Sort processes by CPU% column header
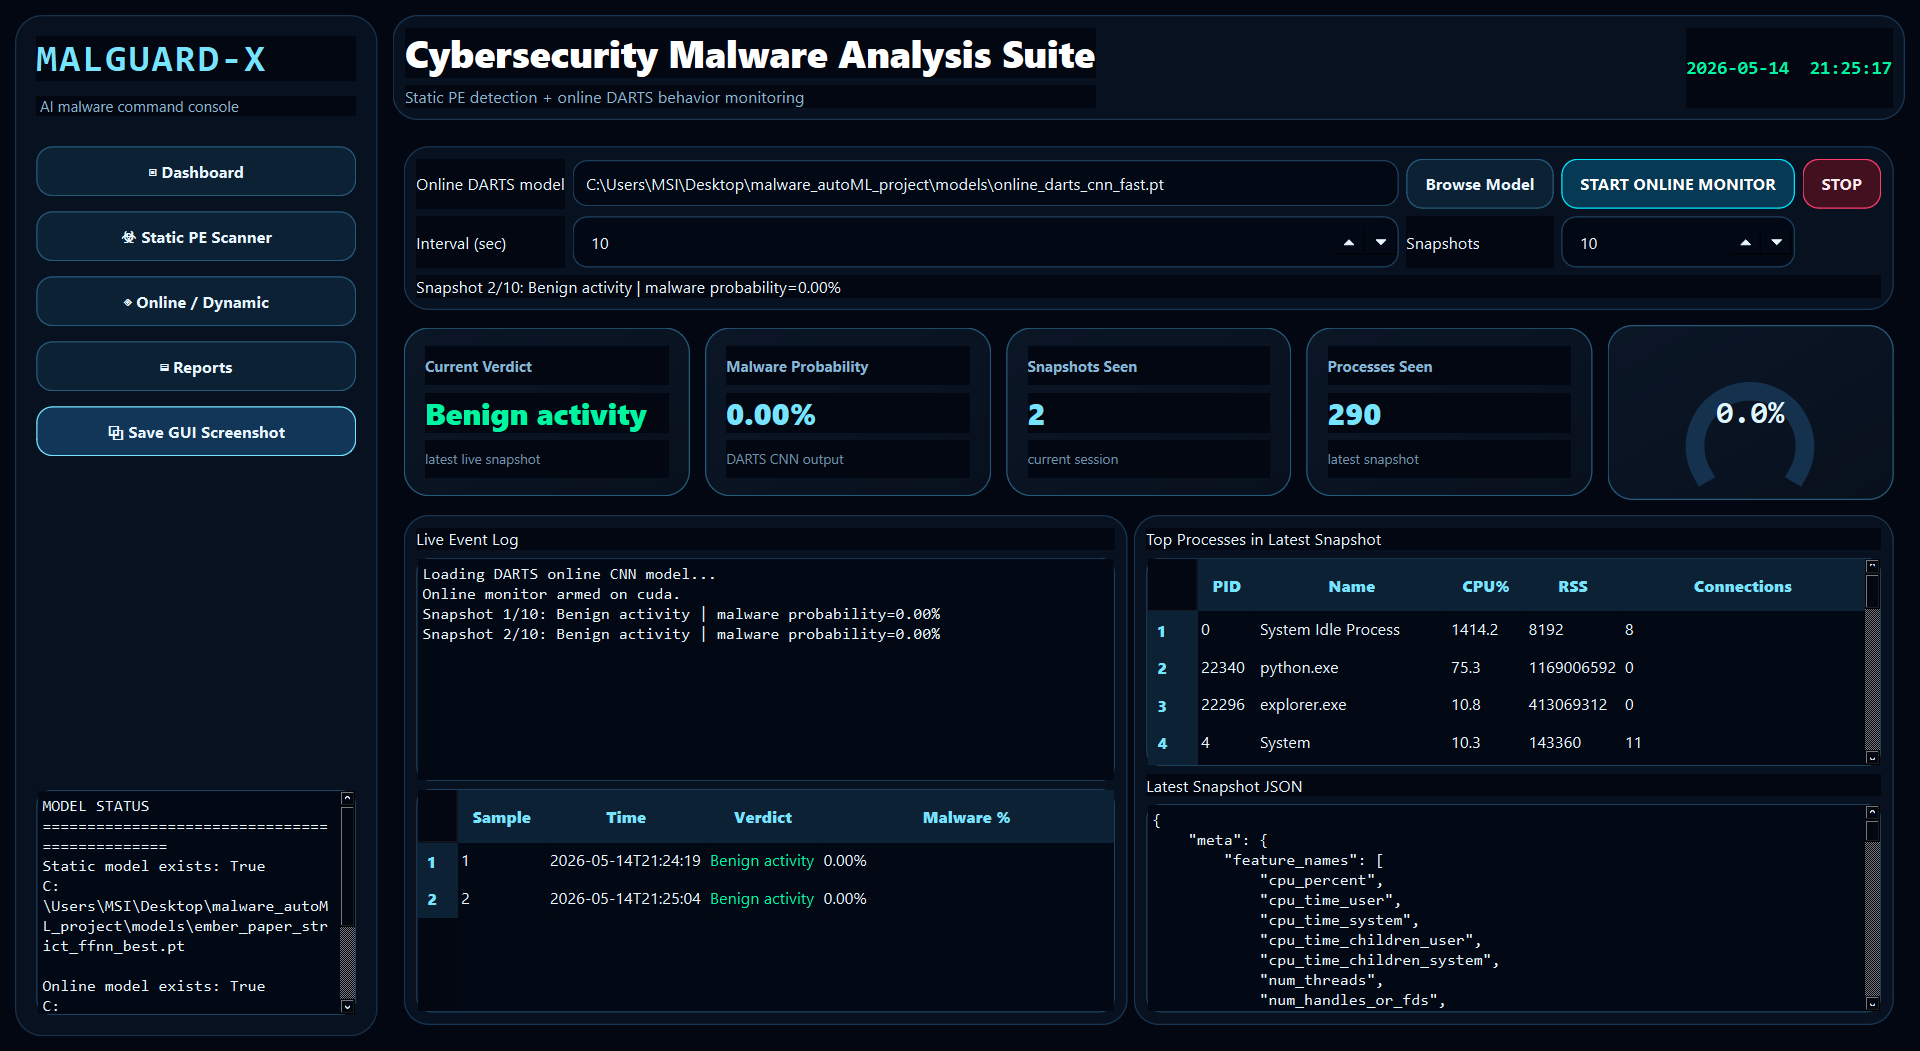1920x1051 pixels. point(1485,587)
